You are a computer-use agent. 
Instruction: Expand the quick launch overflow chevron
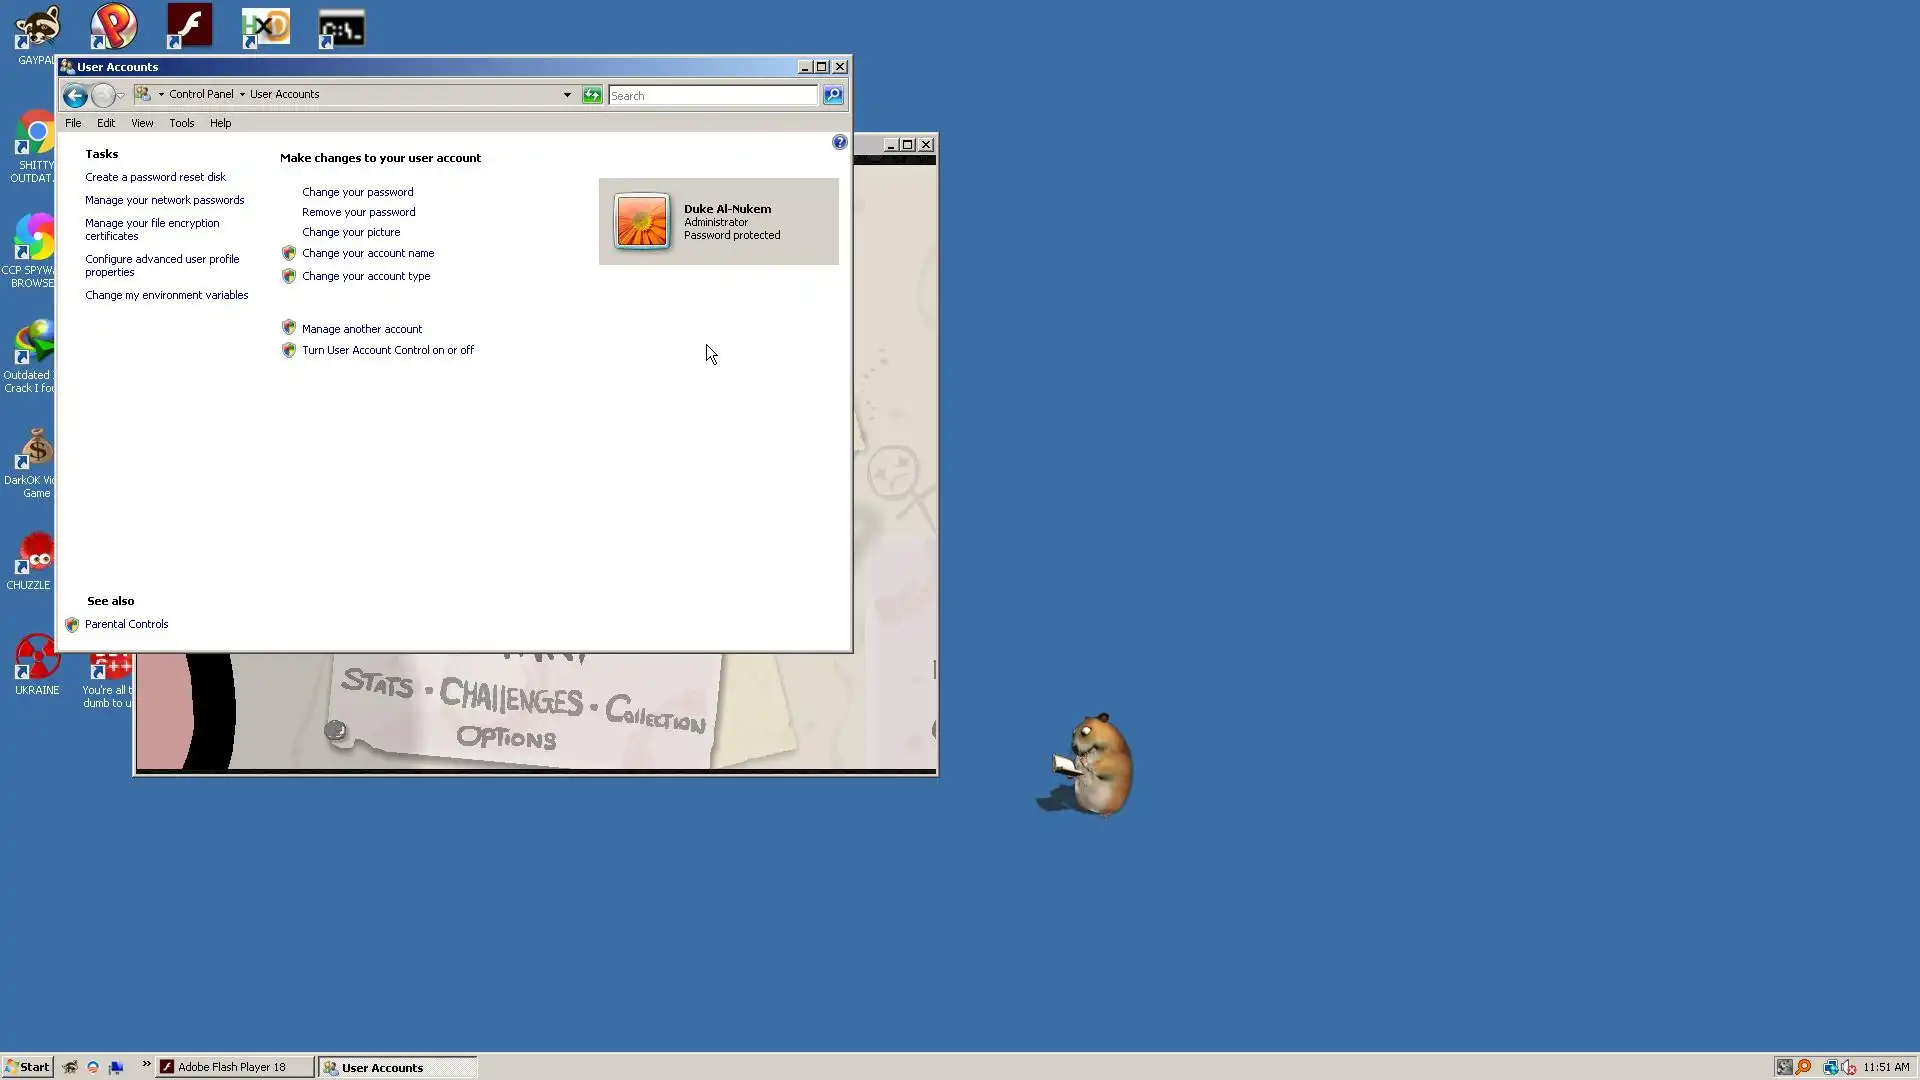146,1064
